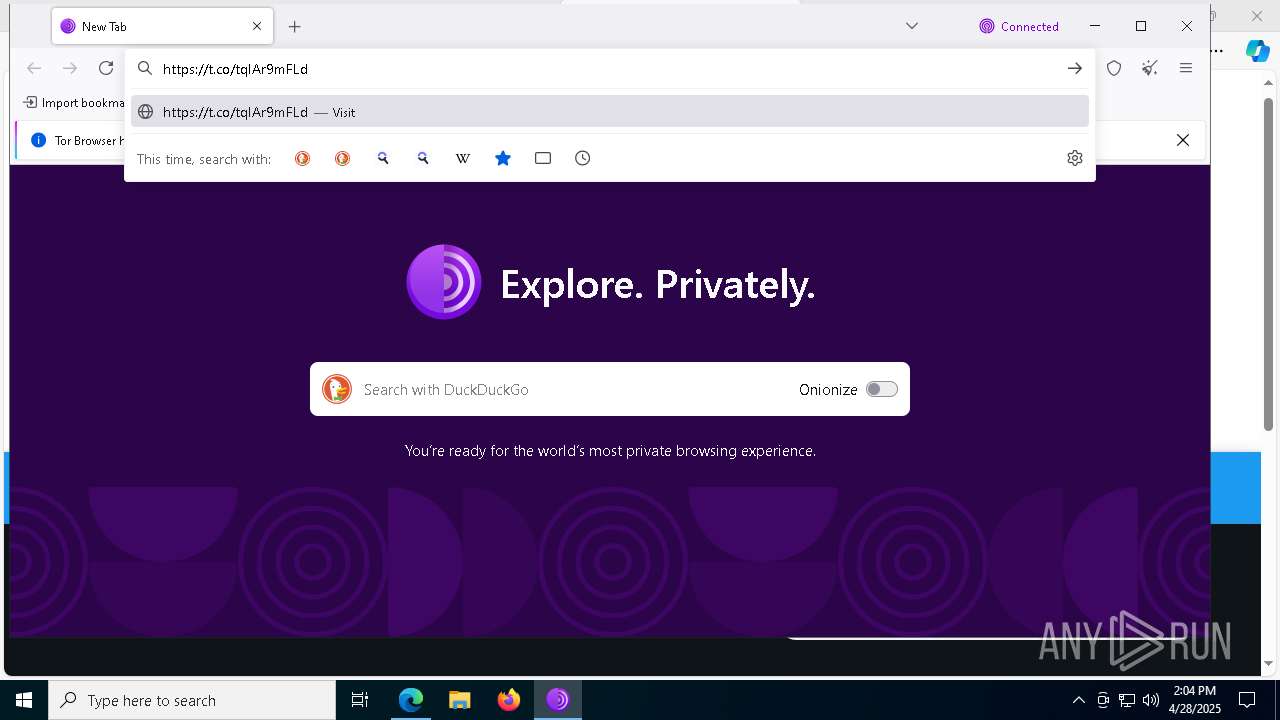
Task: Open the Tor security level shield
Action: (x=1114, y=68)
